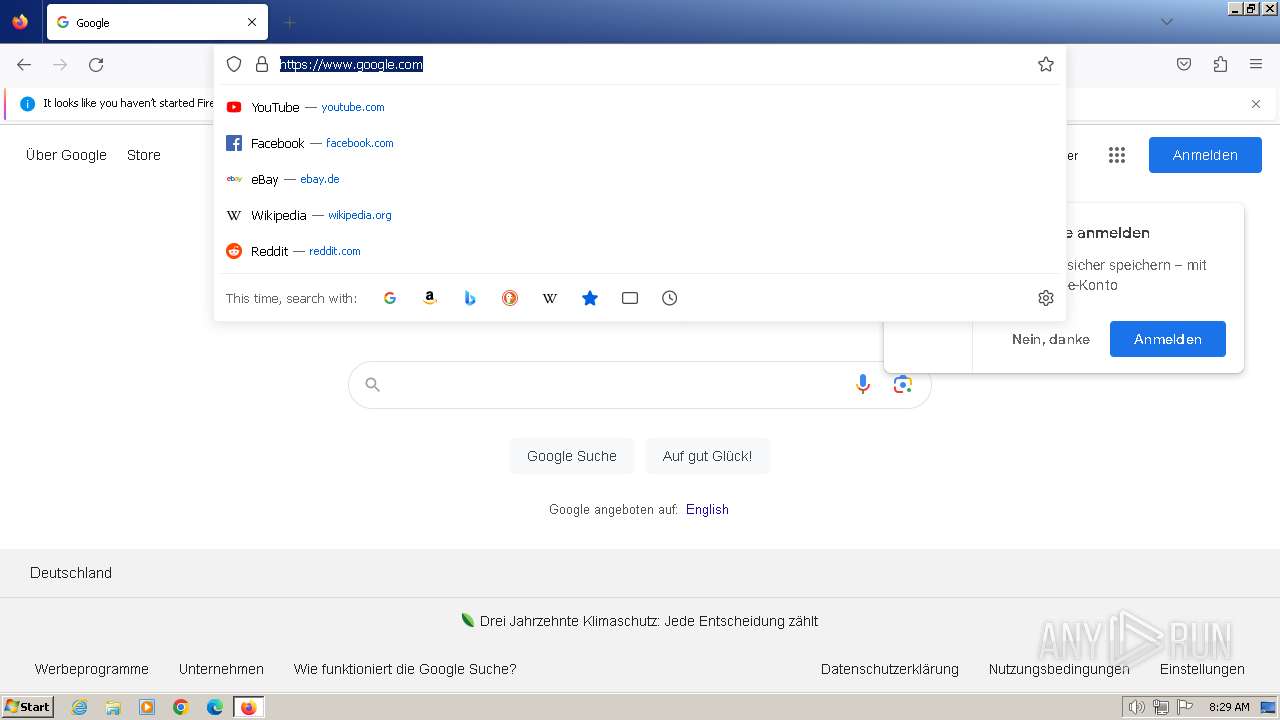The image size is (1280, 720).
Task: Click the taskbar clock 8:29 AM
Action: point(1229,707)
